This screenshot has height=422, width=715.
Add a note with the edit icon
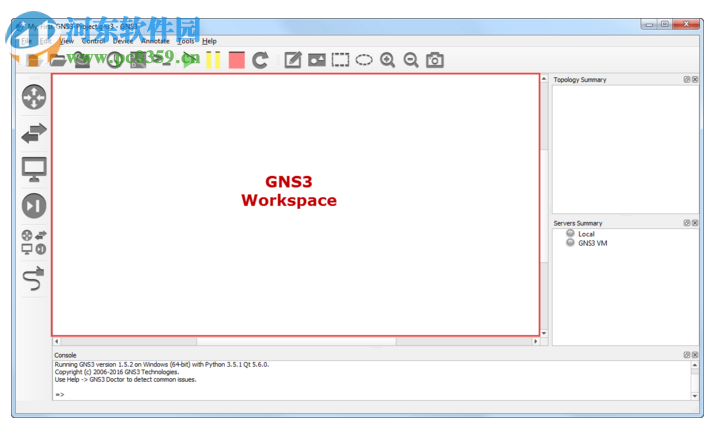[x=293, y=60]
